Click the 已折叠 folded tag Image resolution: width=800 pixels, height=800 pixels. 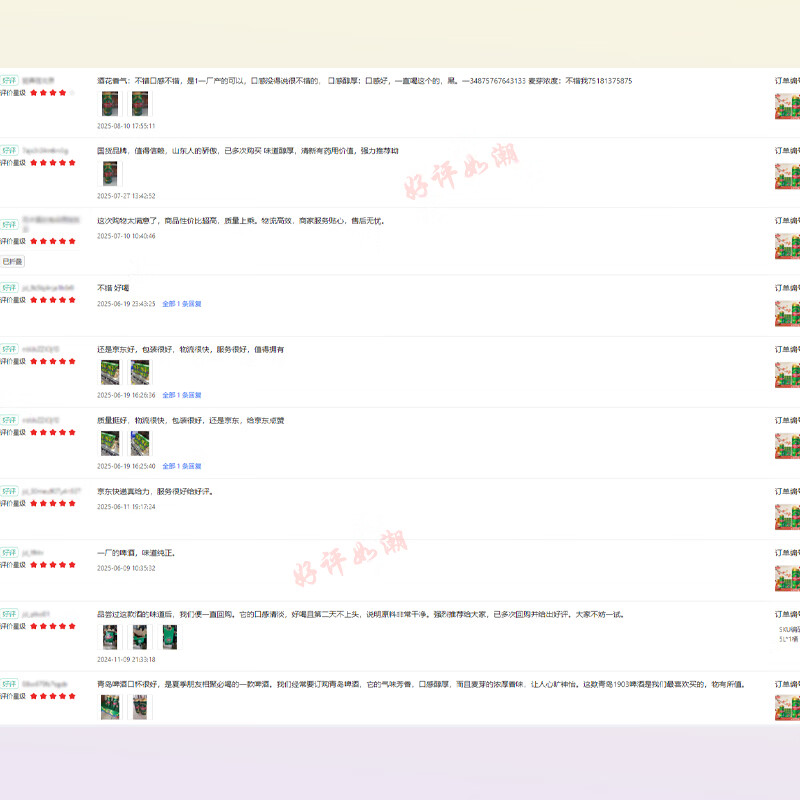coord(12,261)
